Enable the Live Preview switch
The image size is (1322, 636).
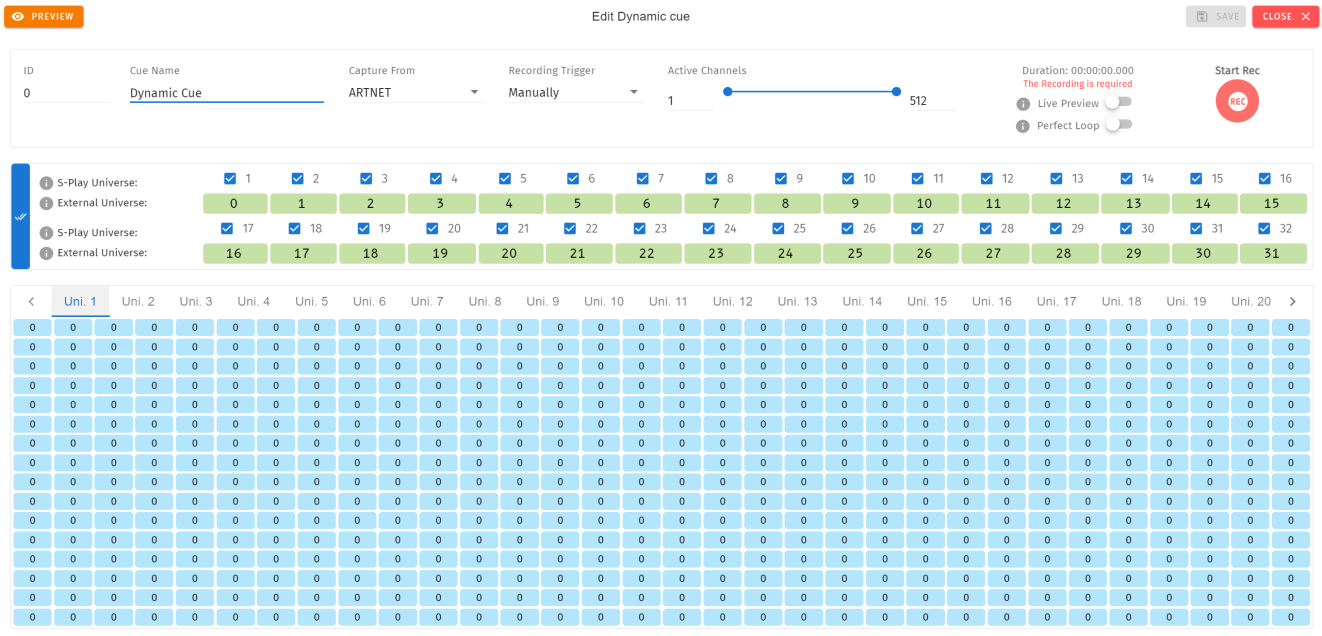[1119, 102]
